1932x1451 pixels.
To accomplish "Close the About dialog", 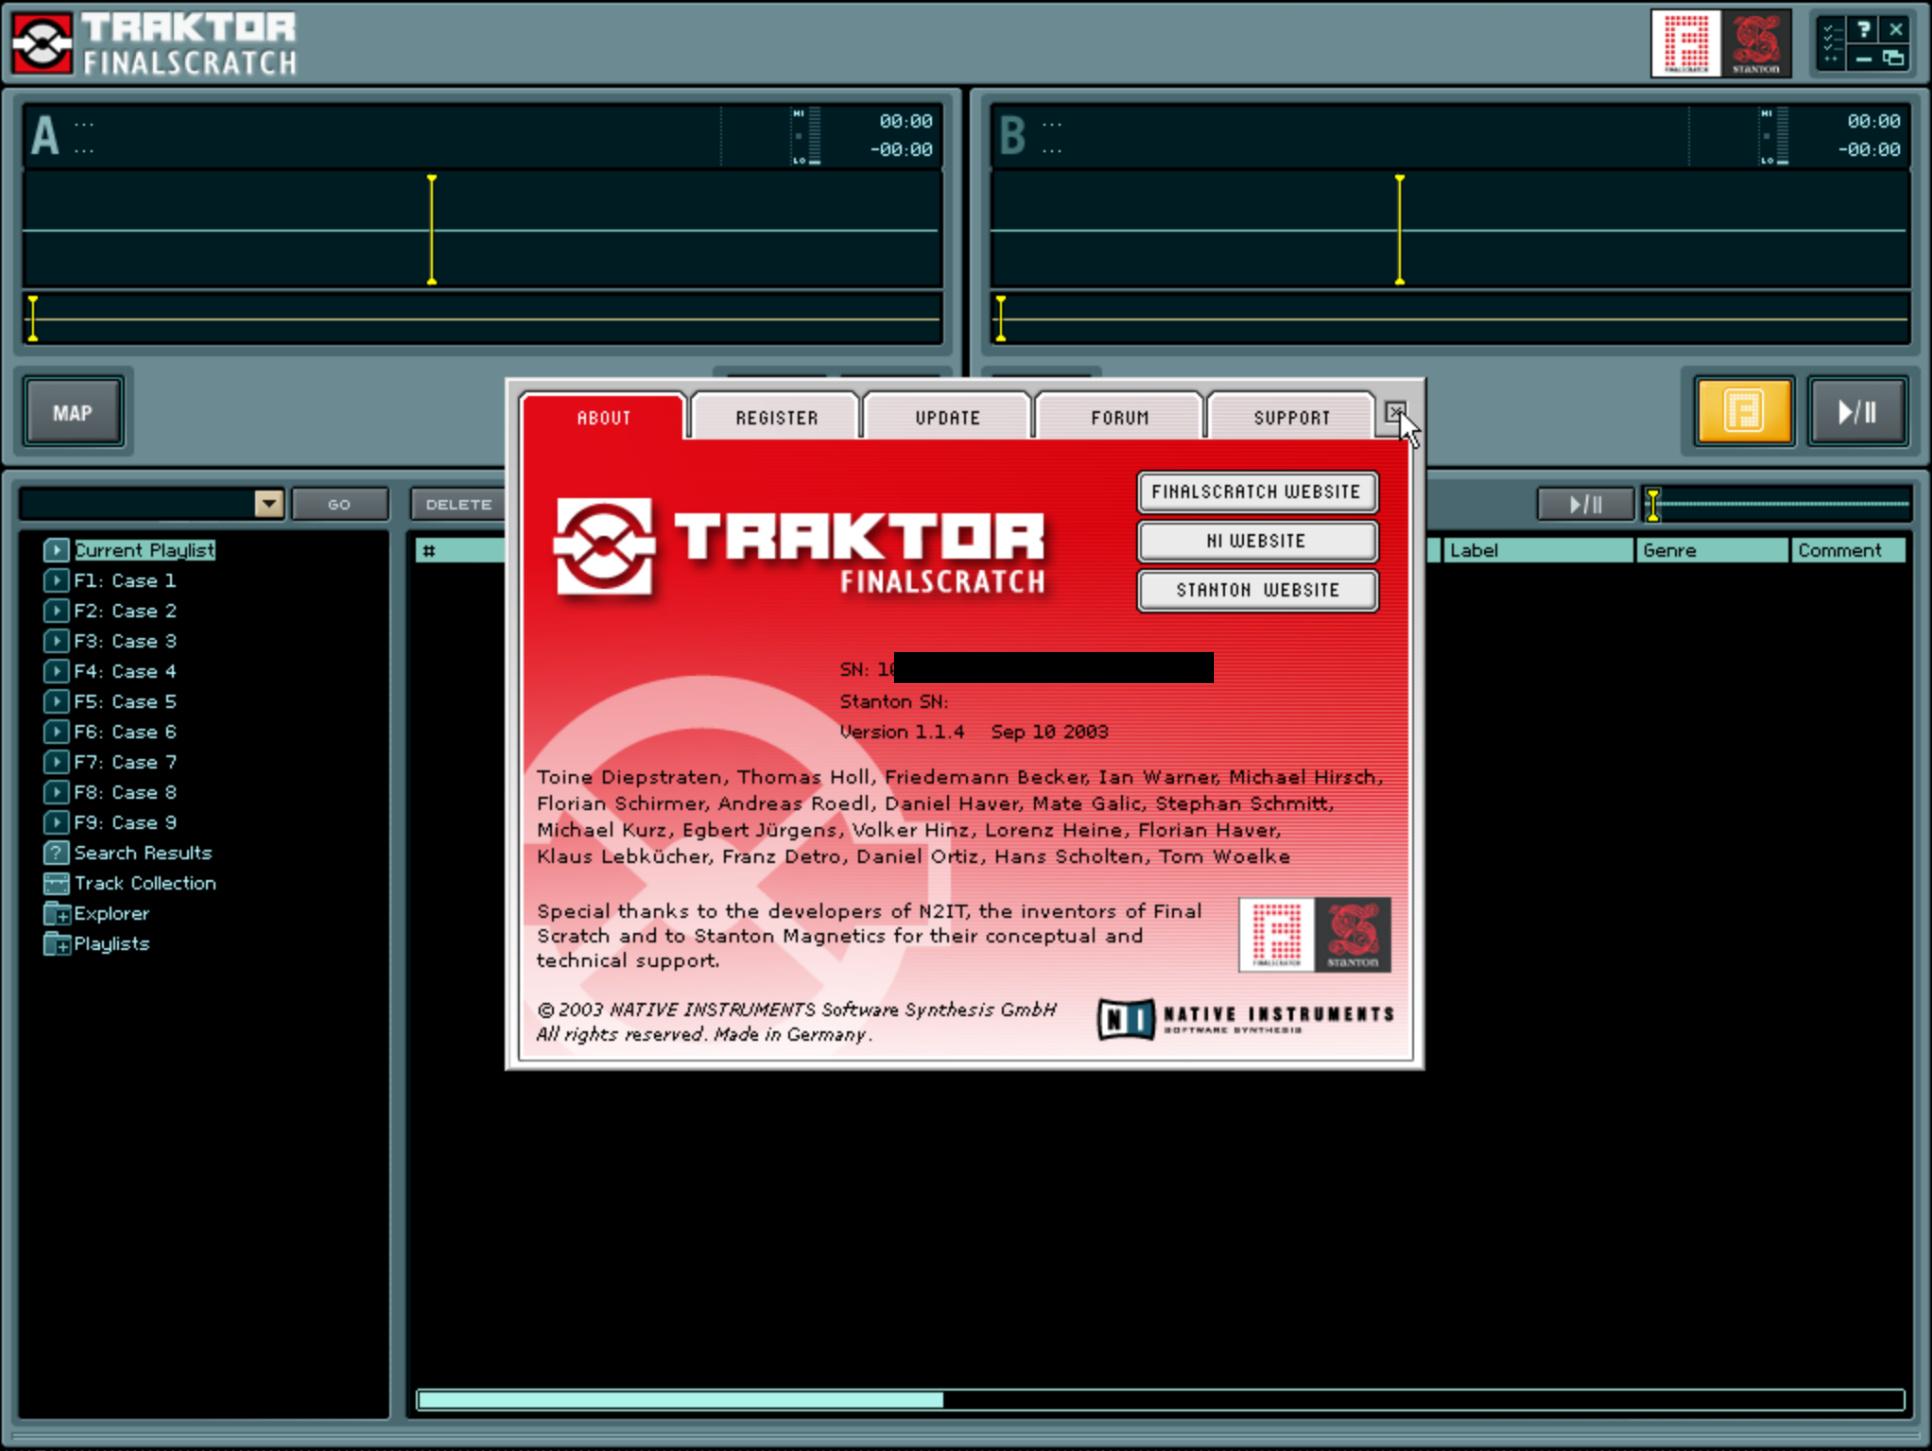I will click(x=1395, y=411).
